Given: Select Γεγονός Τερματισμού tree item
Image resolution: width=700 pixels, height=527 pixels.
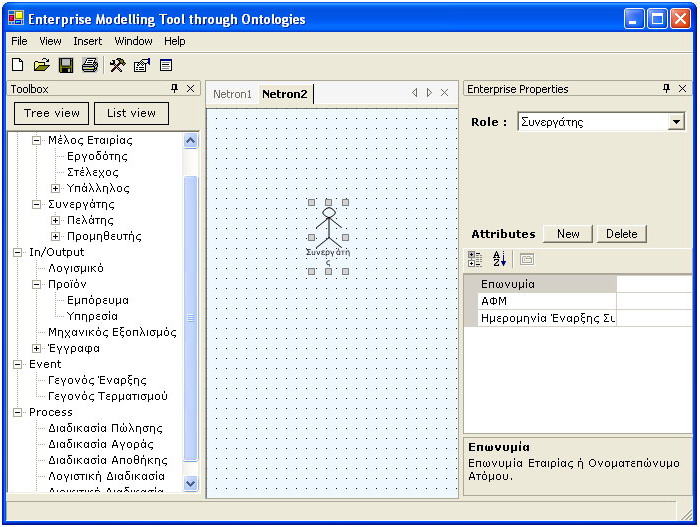Looking at the screenshot, I should [108, 396].
